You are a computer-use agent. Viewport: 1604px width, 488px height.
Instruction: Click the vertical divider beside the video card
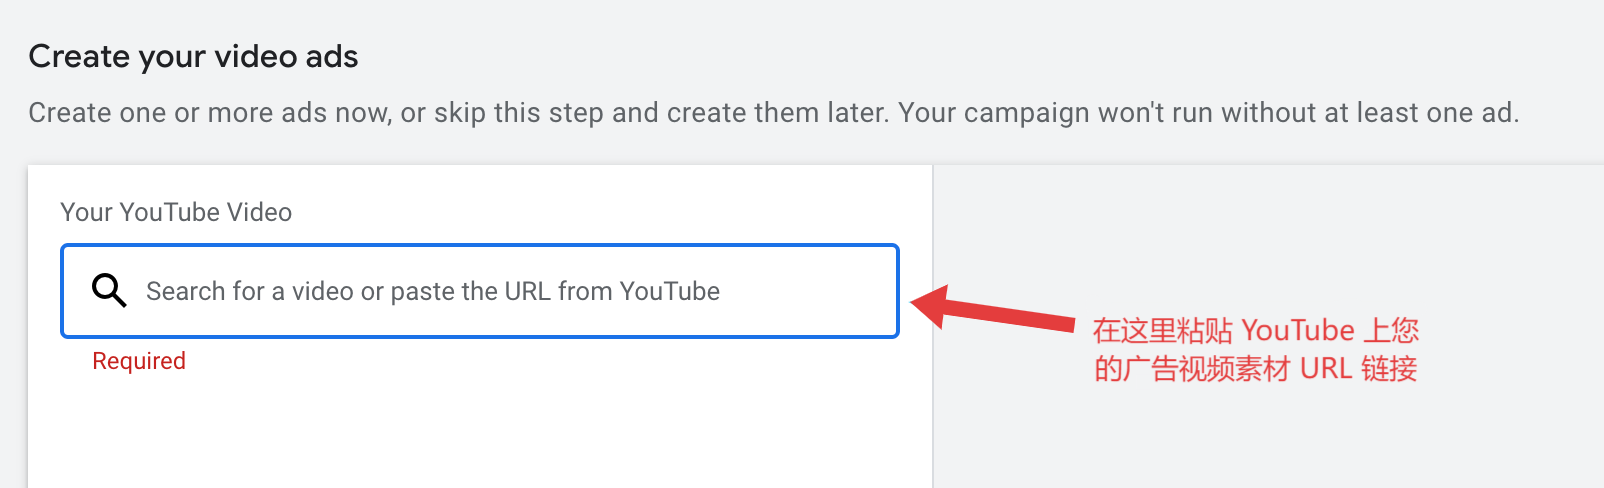point(932,326)
